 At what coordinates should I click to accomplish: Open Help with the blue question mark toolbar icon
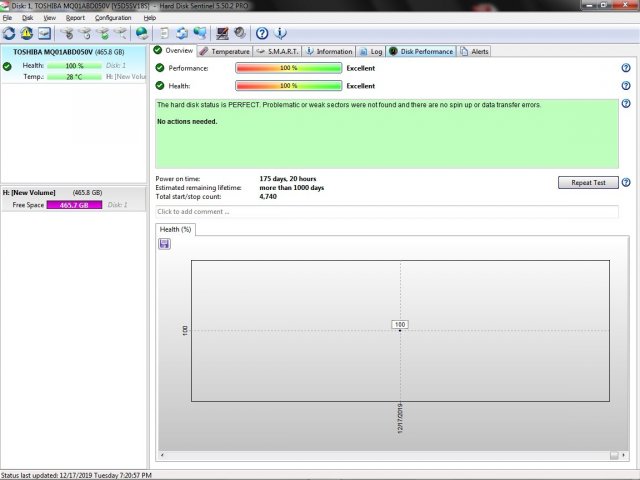(x=262, y=34)
